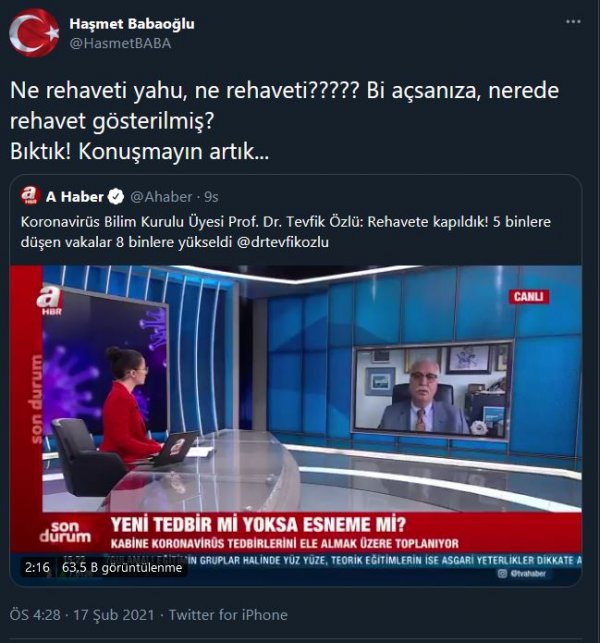Click the 2:16 video duration label
This screenshot has height=643, width=600.
pyautogui.click(x=37, y=568)
